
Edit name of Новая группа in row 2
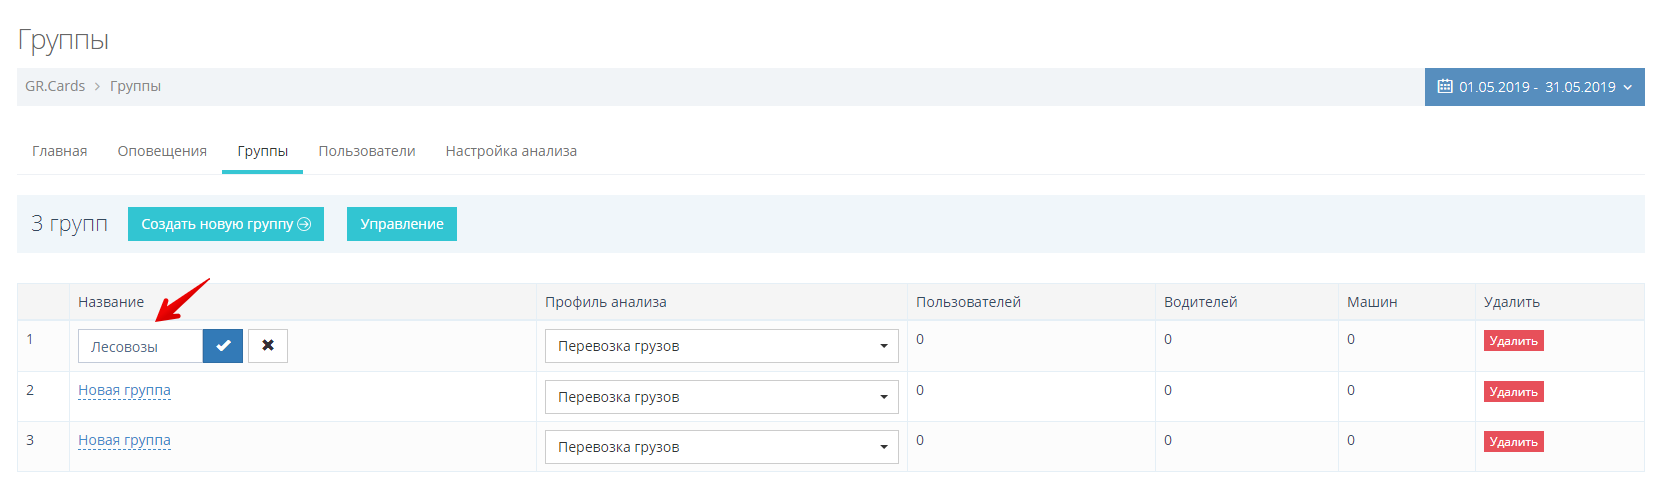[124, 390]
